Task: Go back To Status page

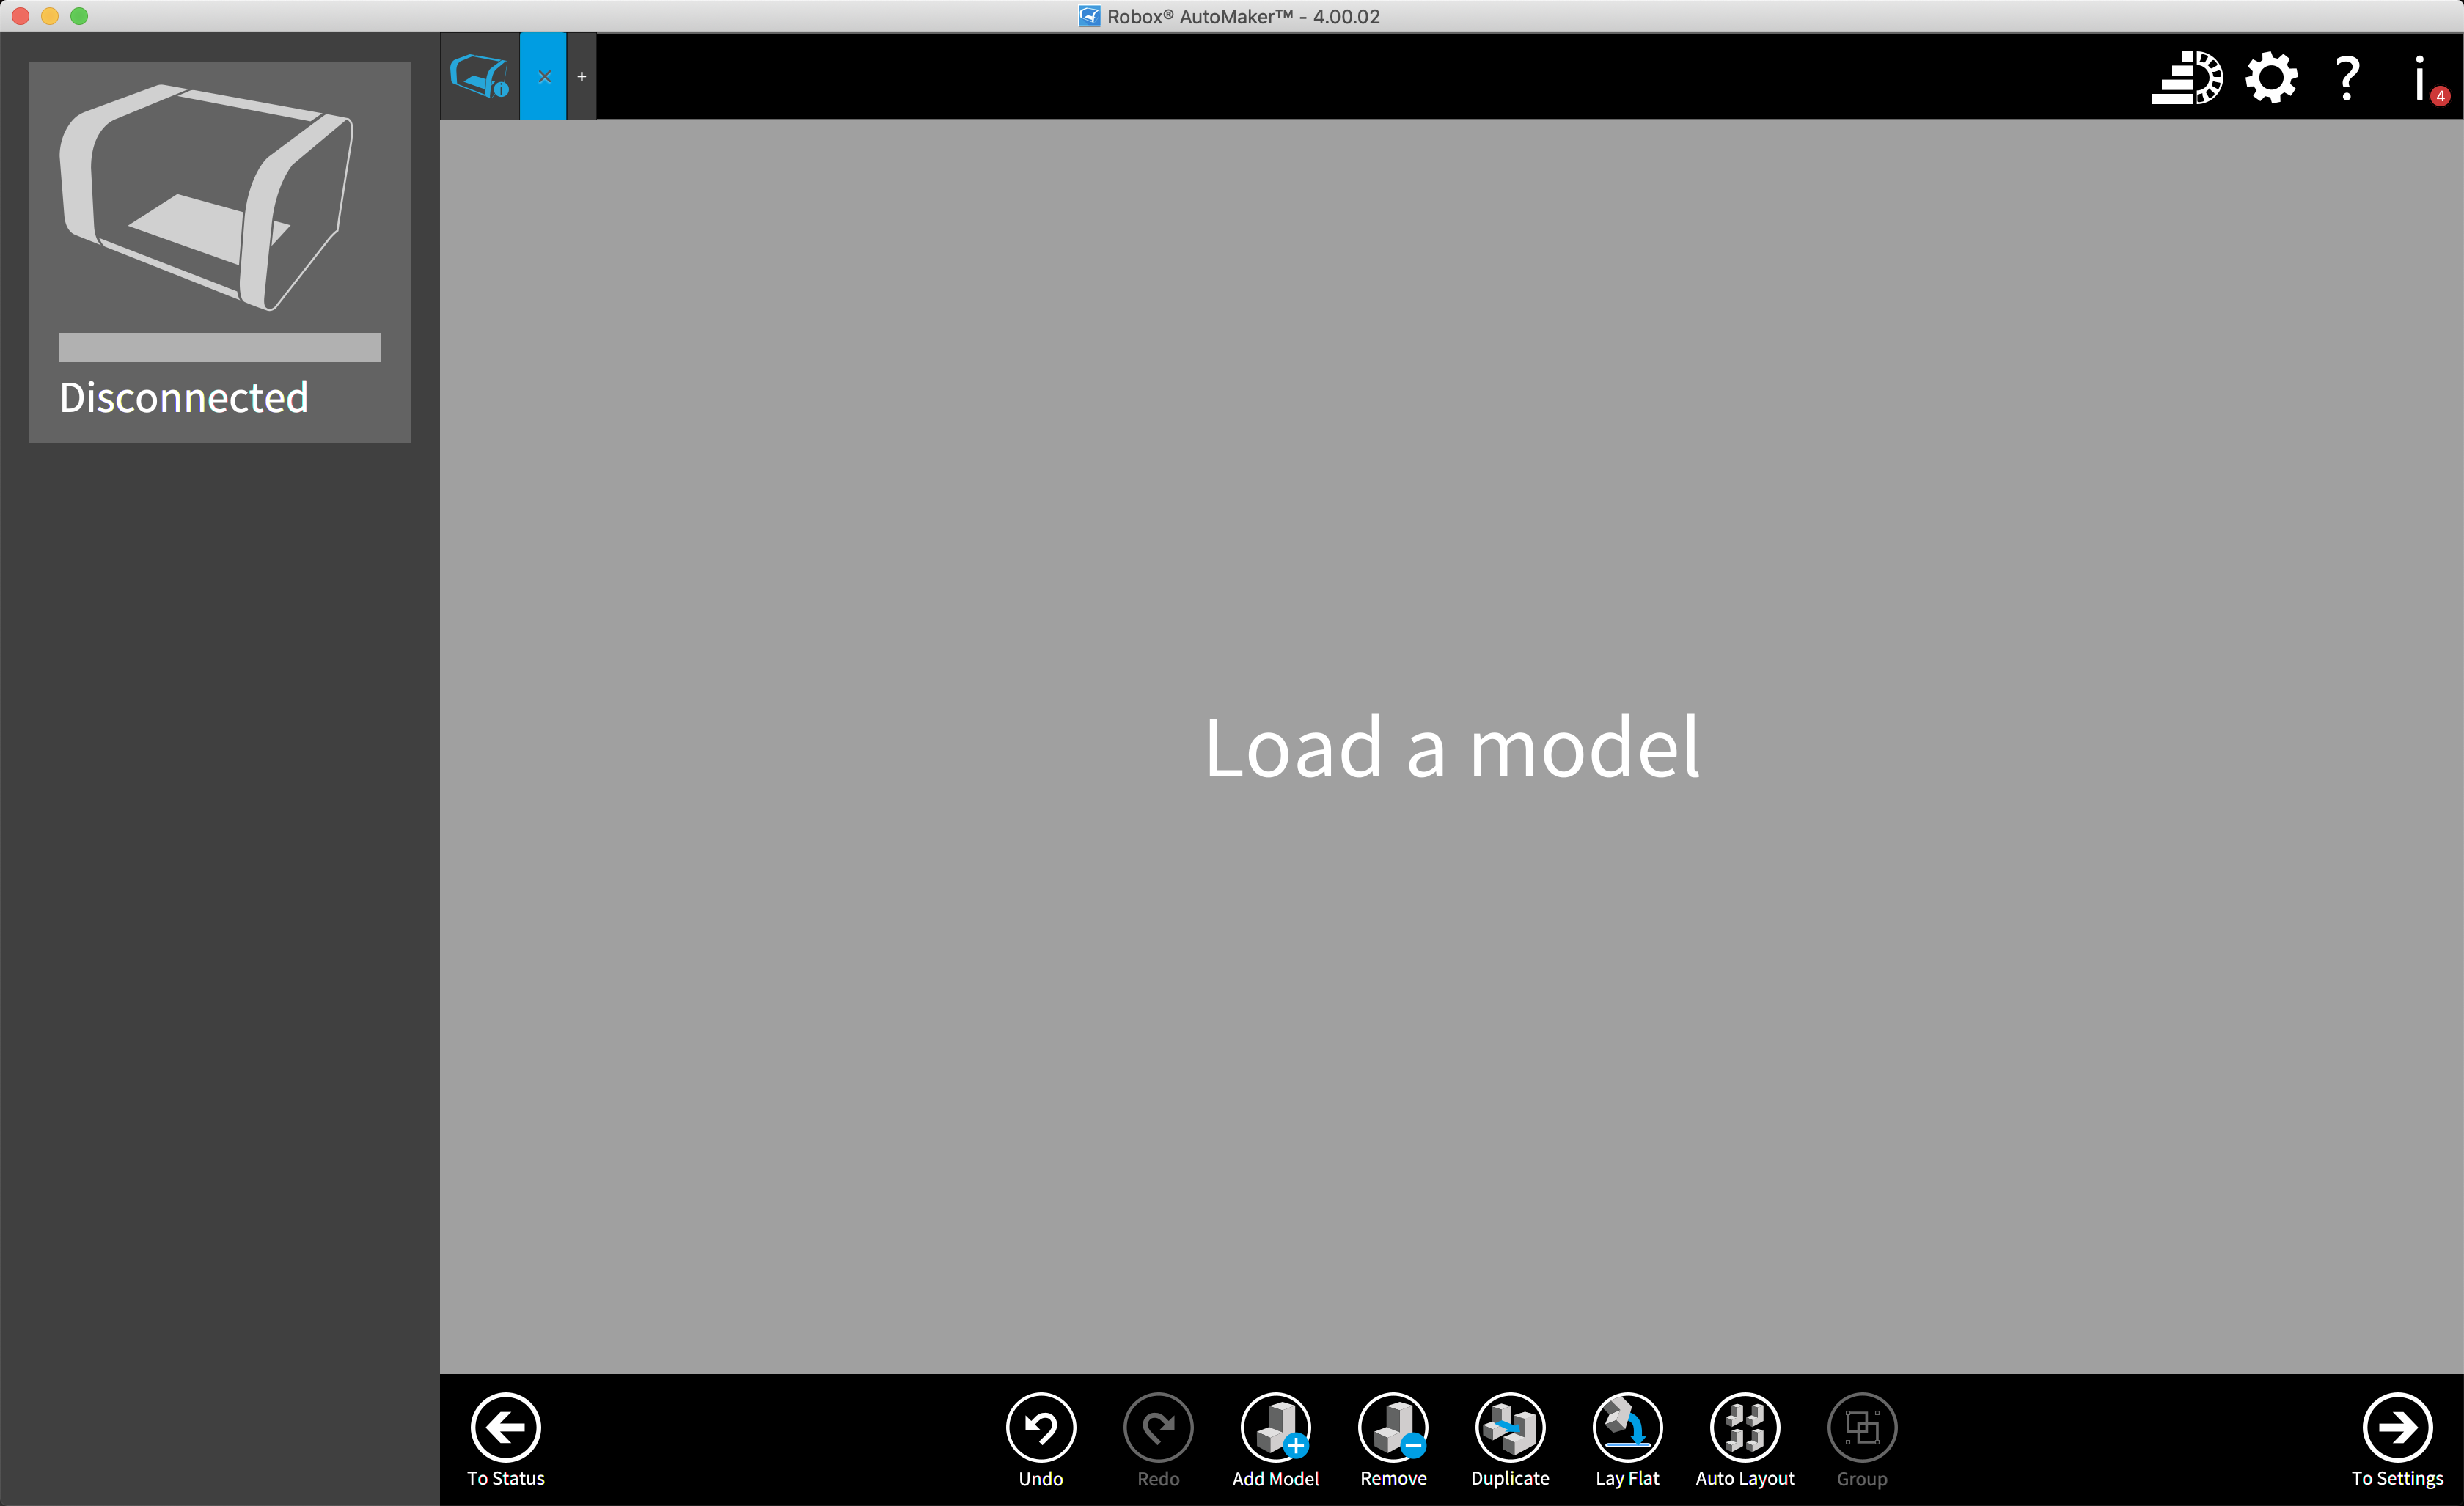Action: point(505,1427)
